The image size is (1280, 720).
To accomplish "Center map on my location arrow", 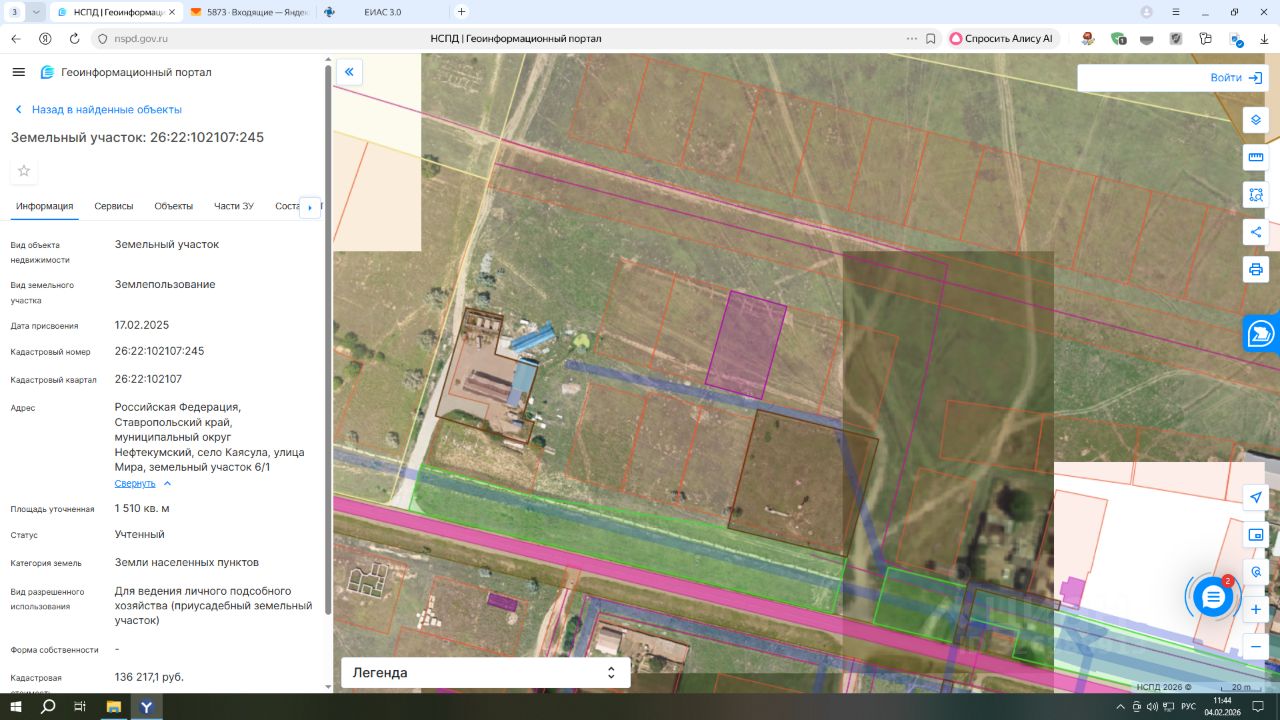I will coord(1256,497).
